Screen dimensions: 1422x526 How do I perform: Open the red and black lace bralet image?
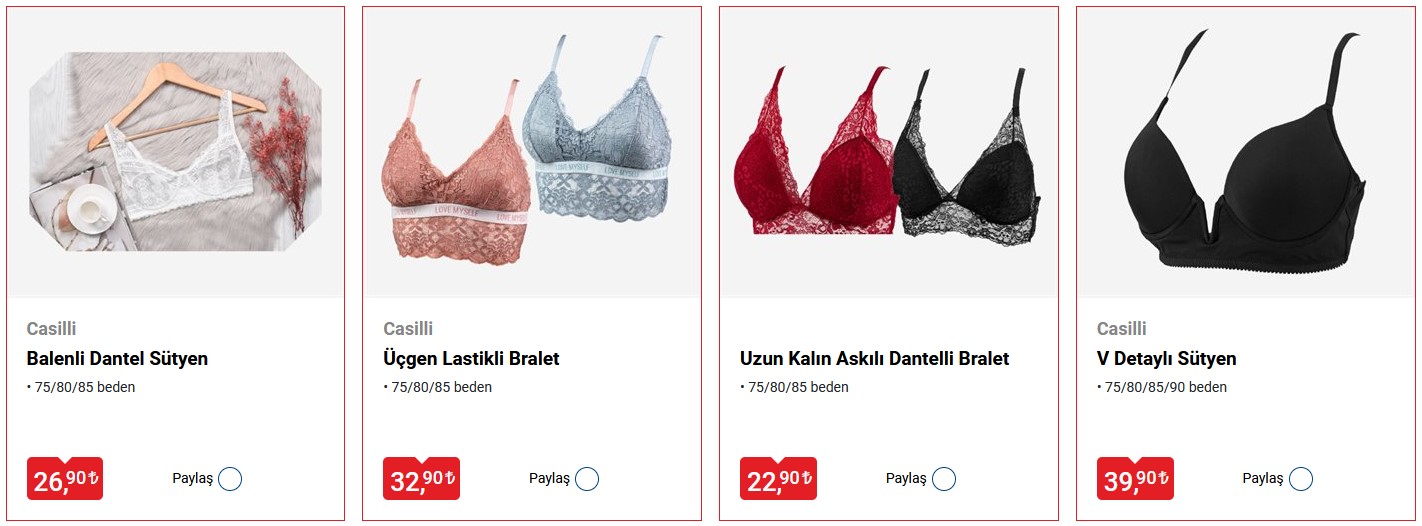tap(888, 153)
